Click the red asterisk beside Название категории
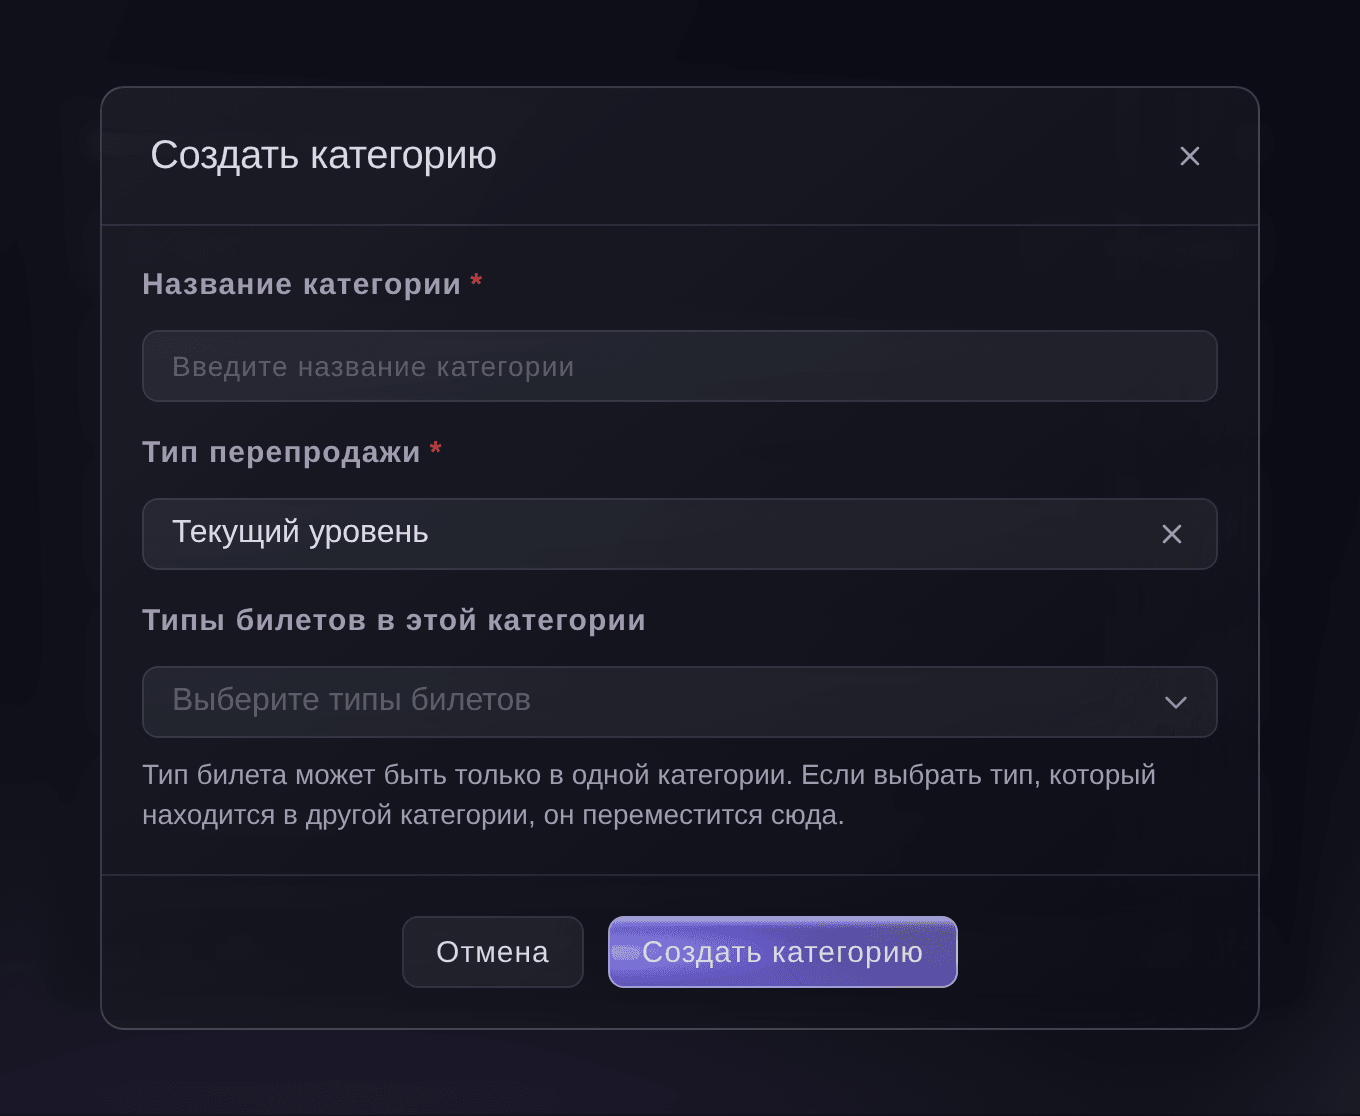1360x1116 pixels. 476,281
